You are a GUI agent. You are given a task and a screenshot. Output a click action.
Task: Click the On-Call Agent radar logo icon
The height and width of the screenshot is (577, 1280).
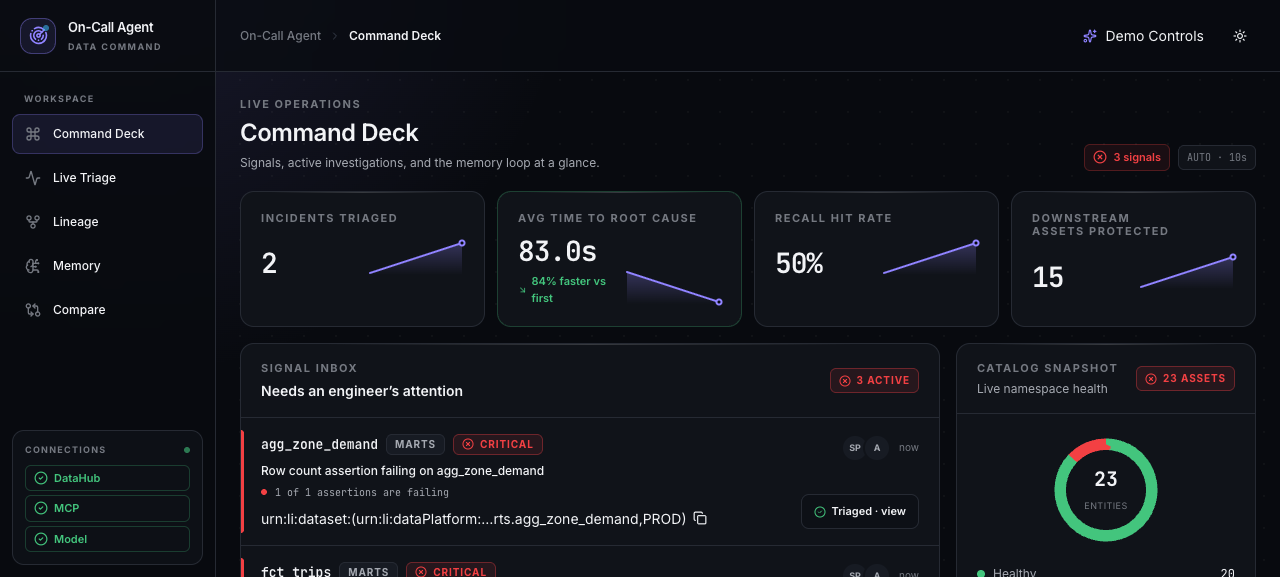pyautogui.click(x=38, y=36)
